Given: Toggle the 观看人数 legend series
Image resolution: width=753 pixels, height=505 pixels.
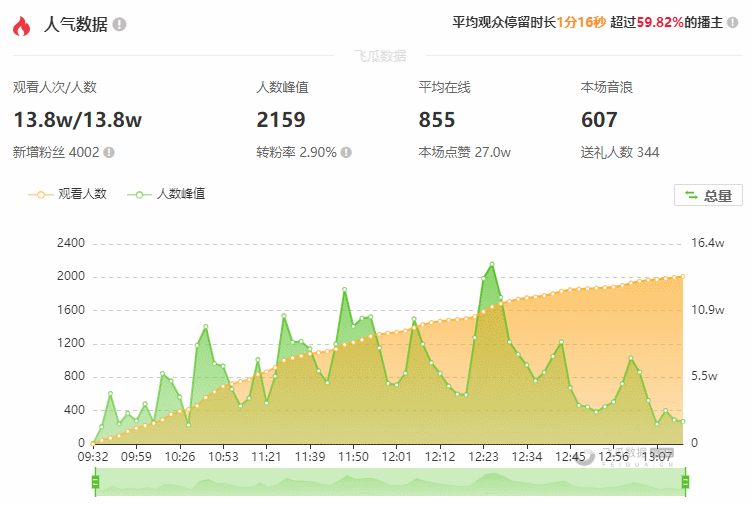Looking at the screenshot, I should point(68,194).
